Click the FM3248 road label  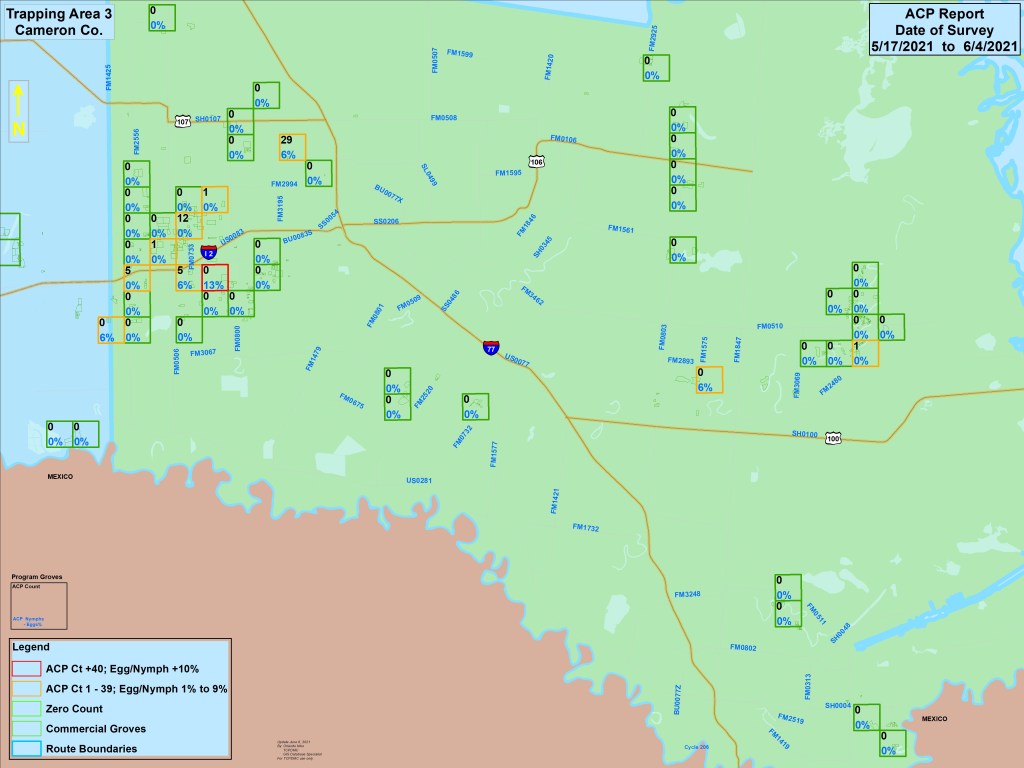(x=687, y=594)
